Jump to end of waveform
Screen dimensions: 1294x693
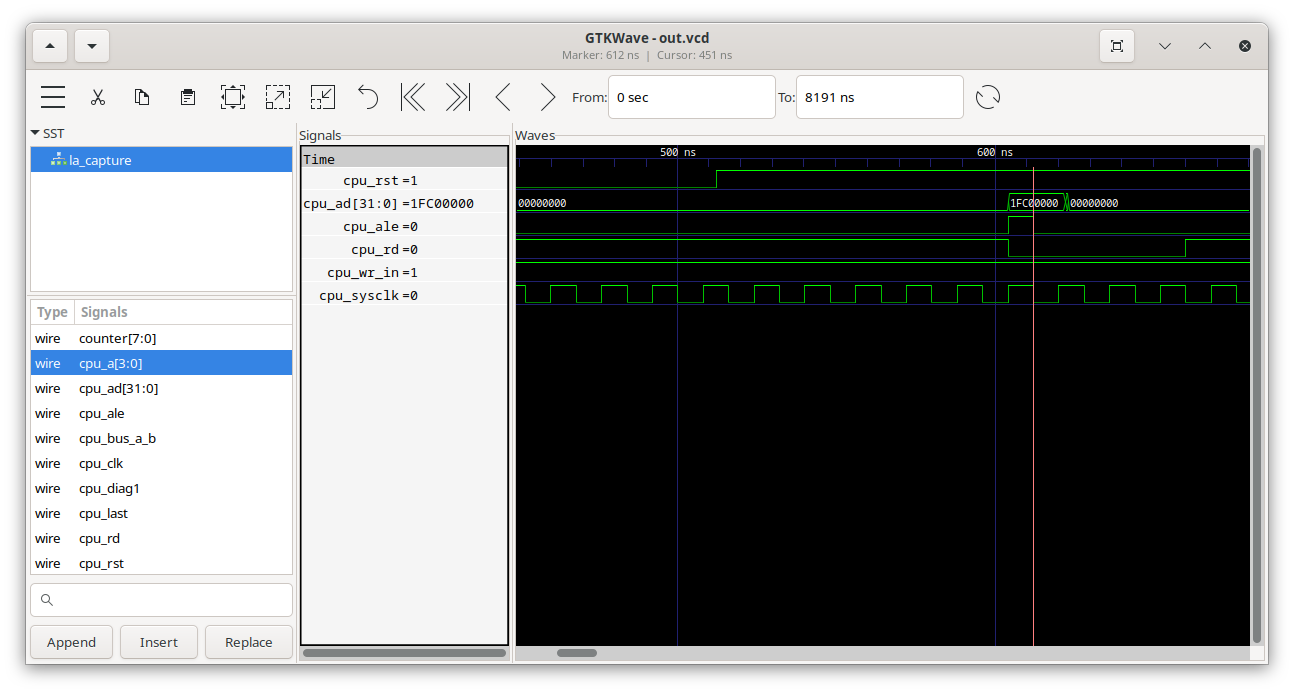(457, 97)
